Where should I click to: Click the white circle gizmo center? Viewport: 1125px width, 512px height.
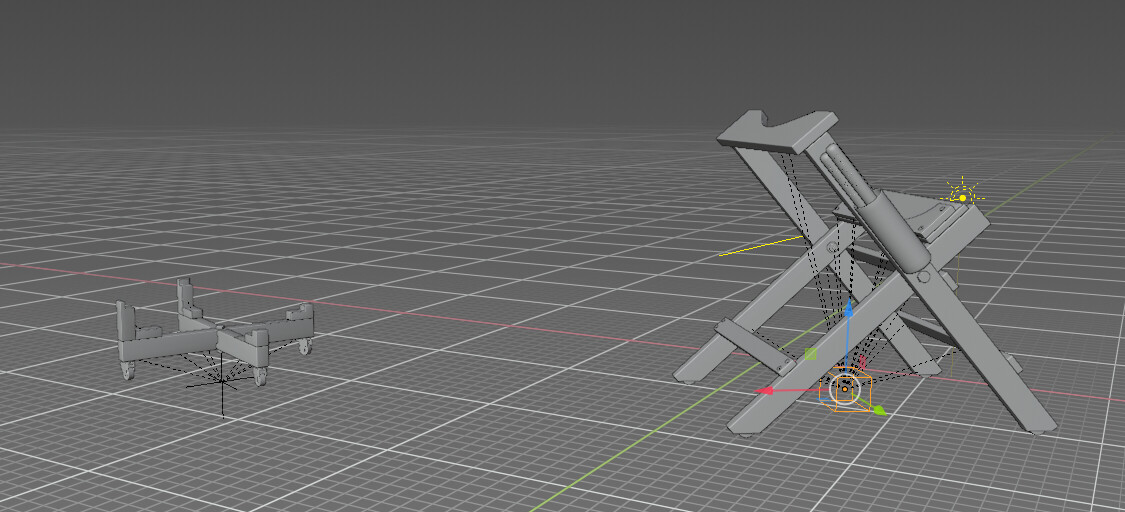[x=844, y=389]
